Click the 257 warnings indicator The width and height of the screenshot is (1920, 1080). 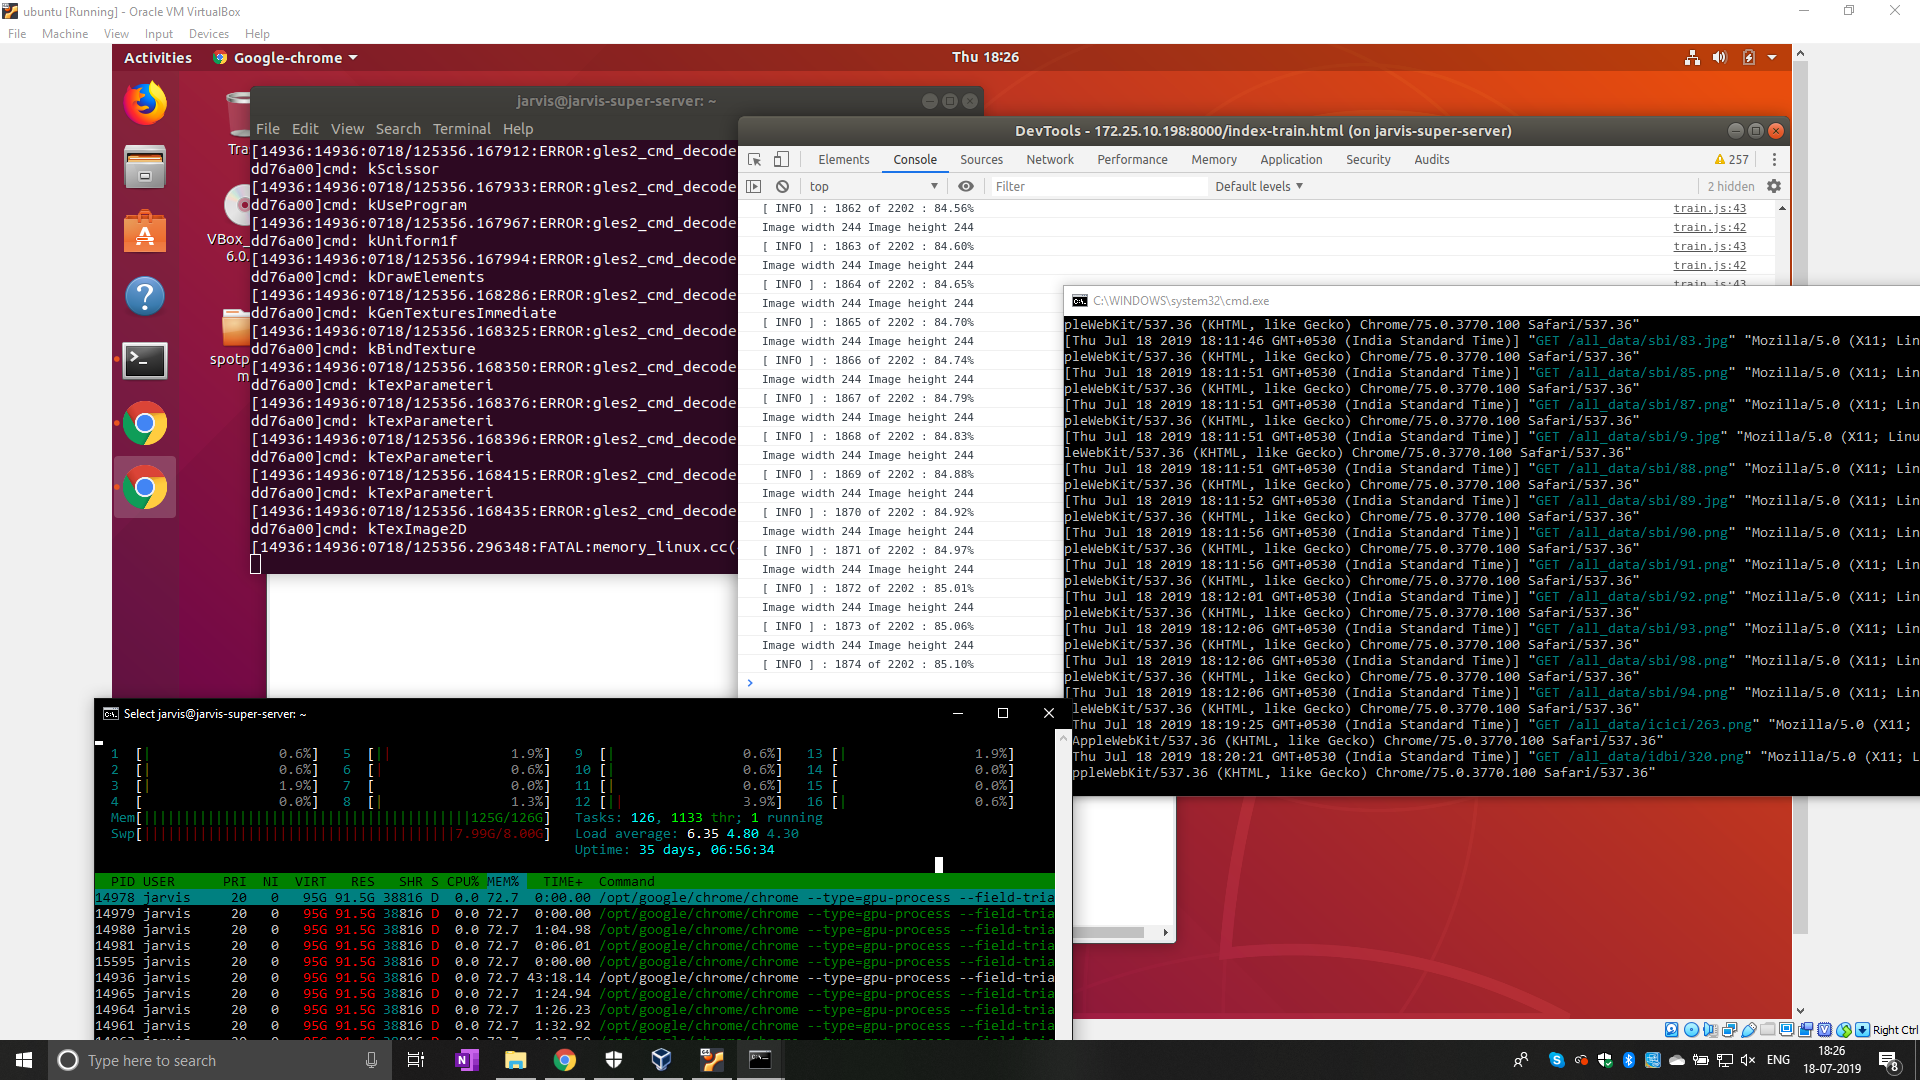1732,160
